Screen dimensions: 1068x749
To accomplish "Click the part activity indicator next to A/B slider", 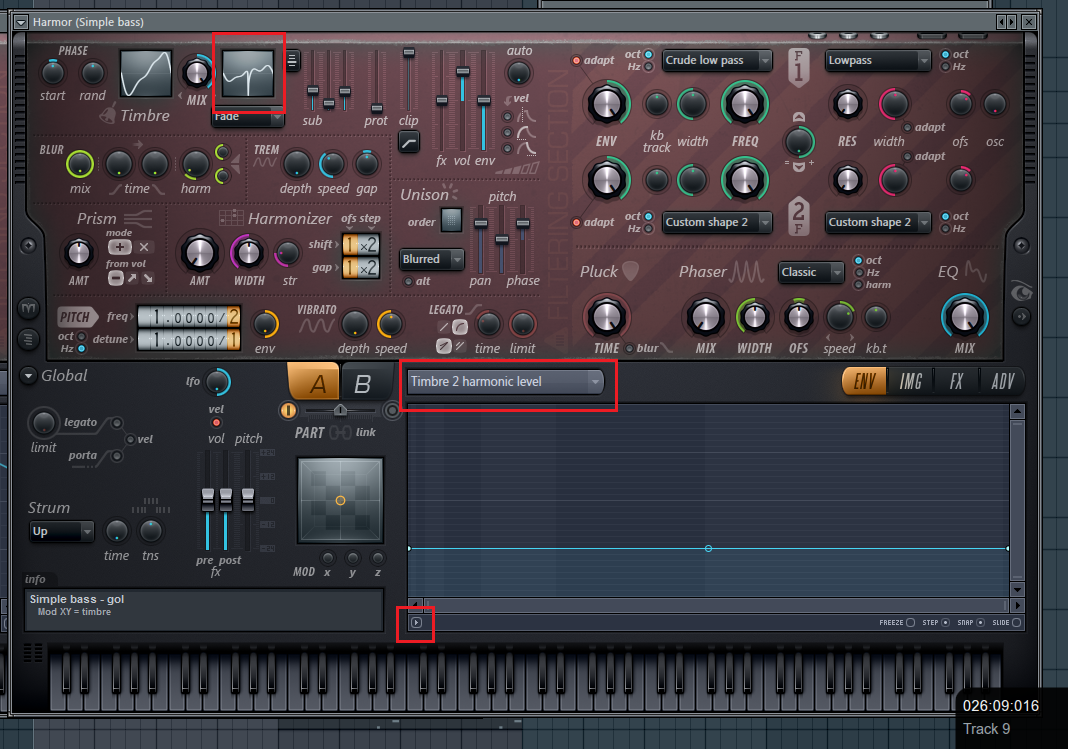I will point(288,410).
